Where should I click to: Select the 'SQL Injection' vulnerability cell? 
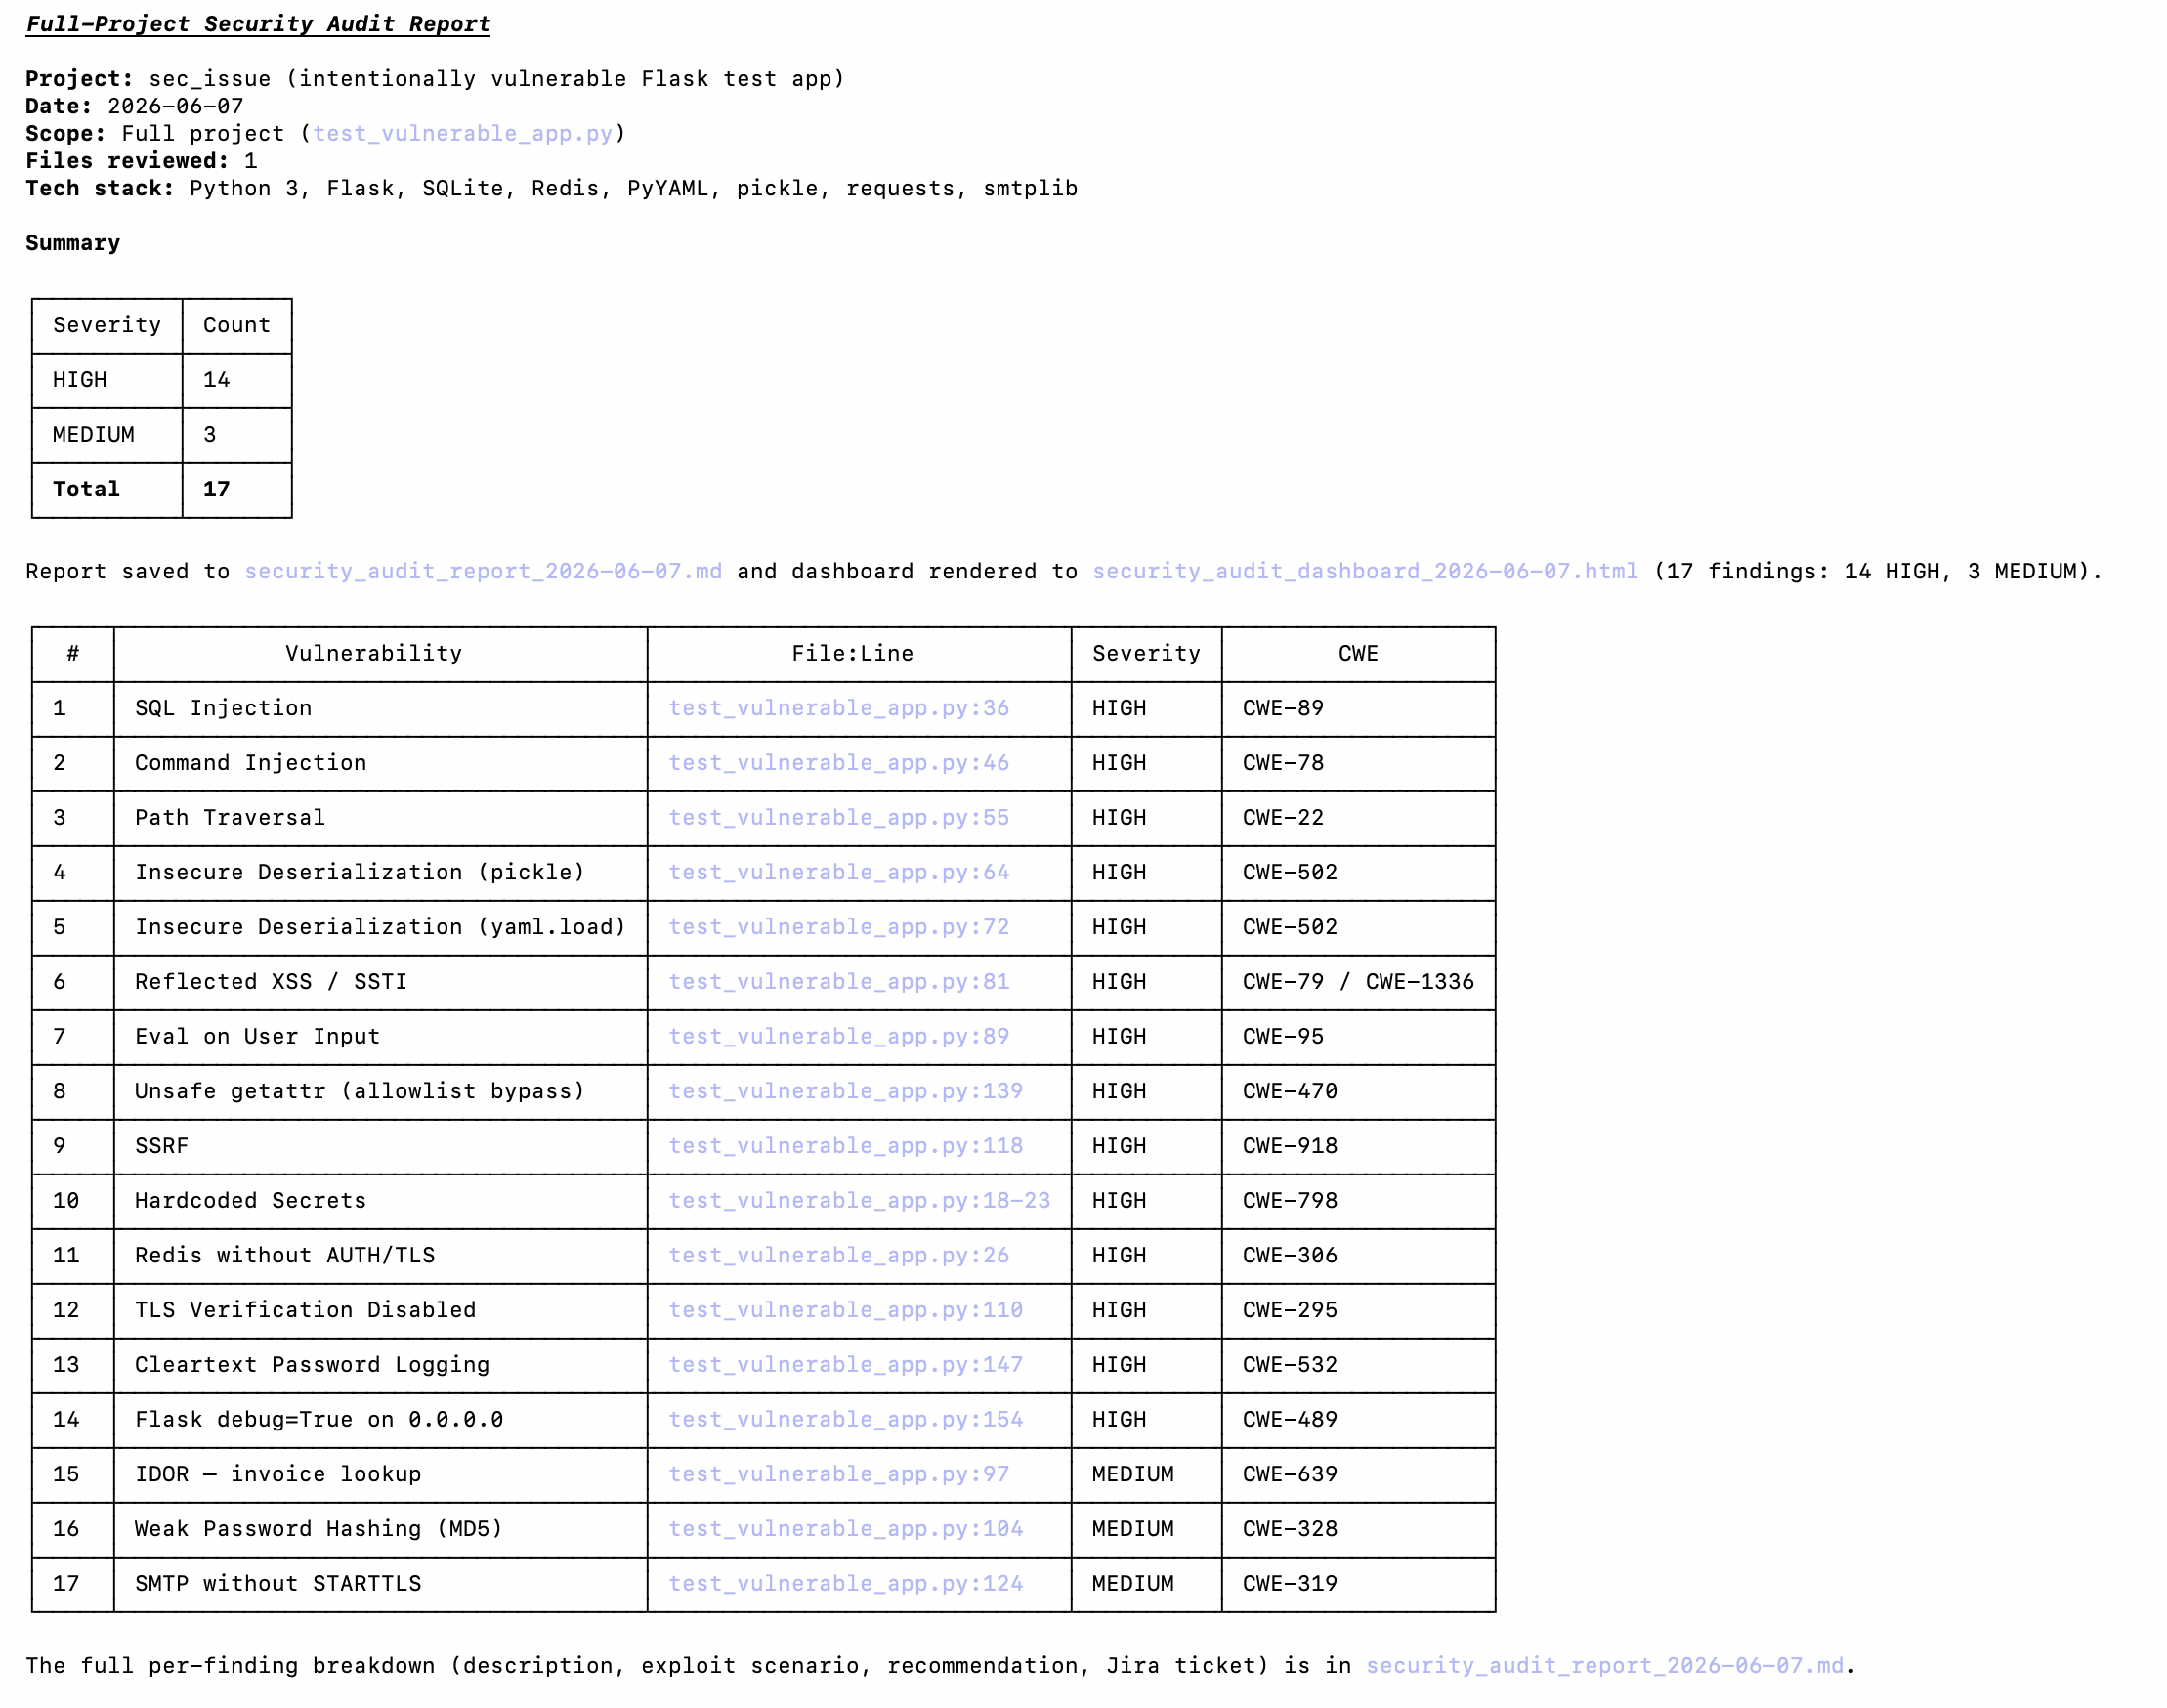click(x=380, y=708)
